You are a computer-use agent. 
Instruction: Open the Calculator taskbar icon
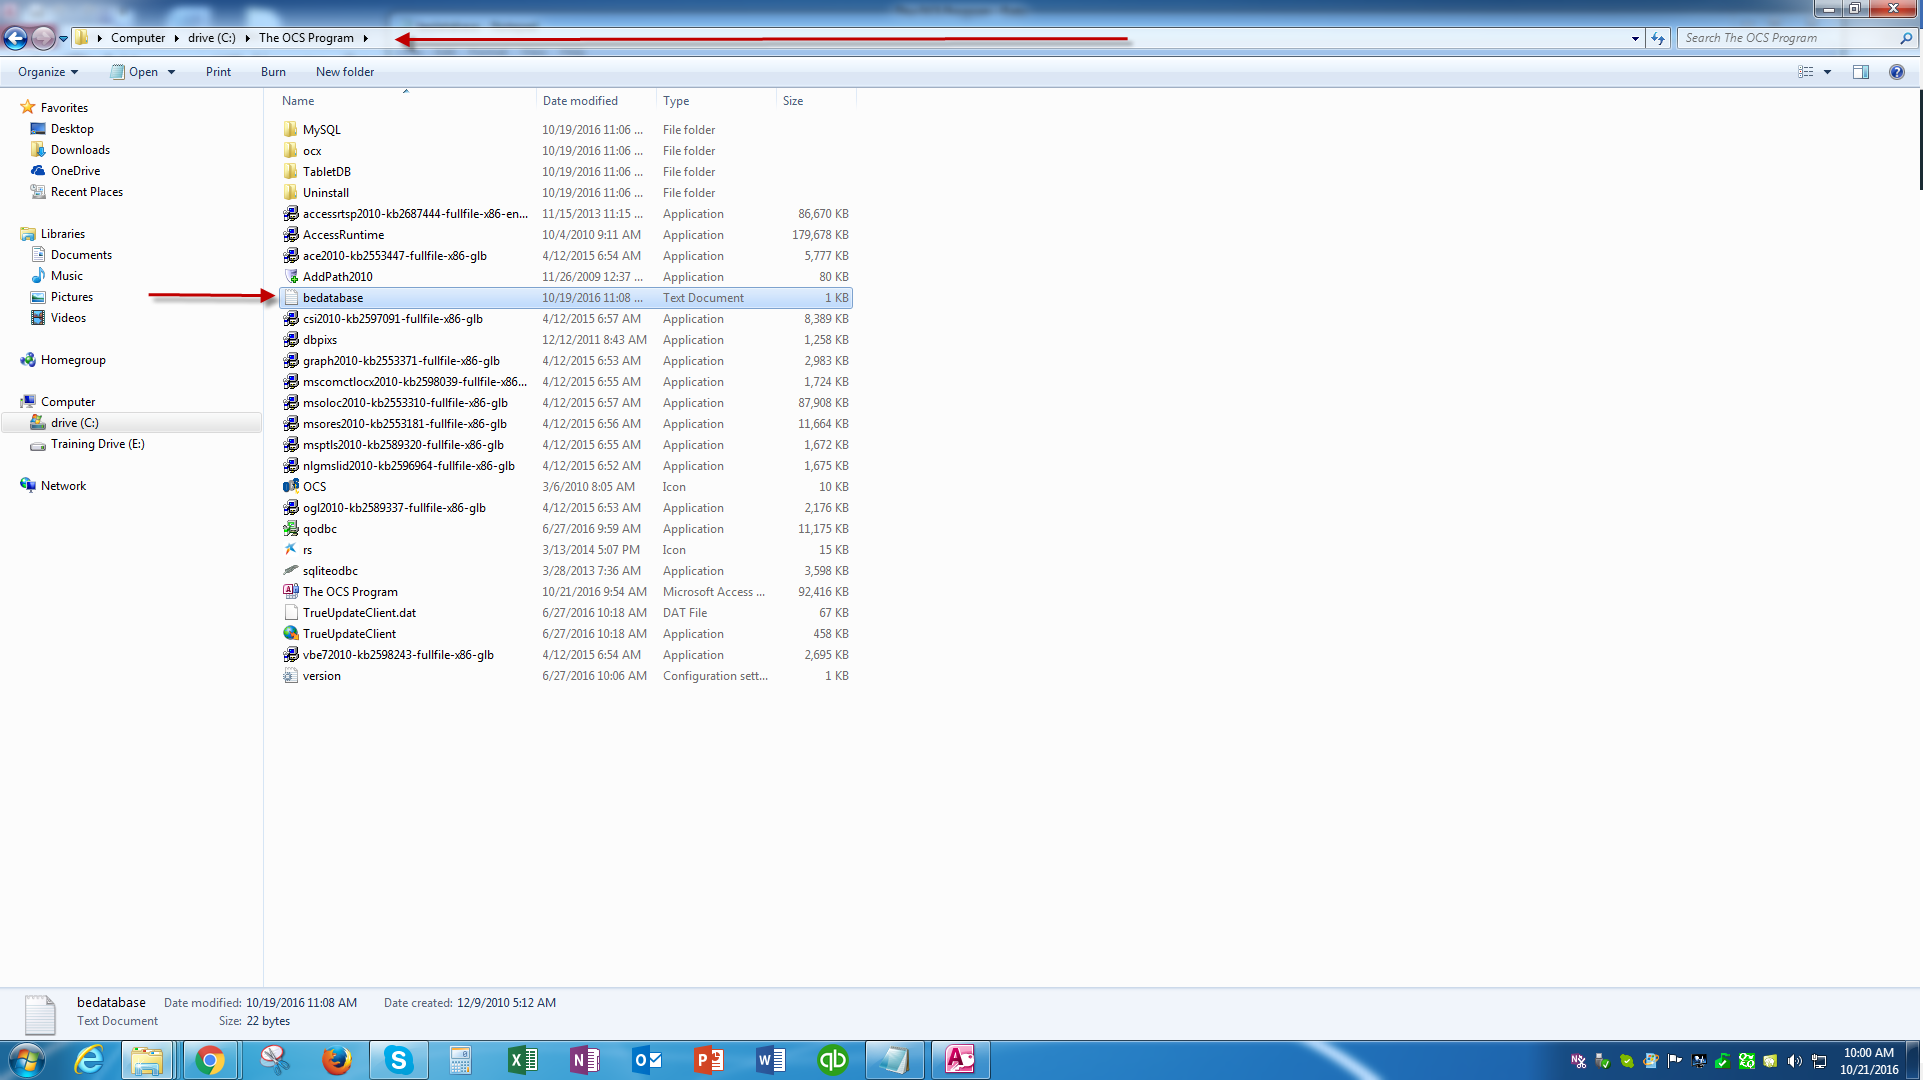[x=460, y=1060]
